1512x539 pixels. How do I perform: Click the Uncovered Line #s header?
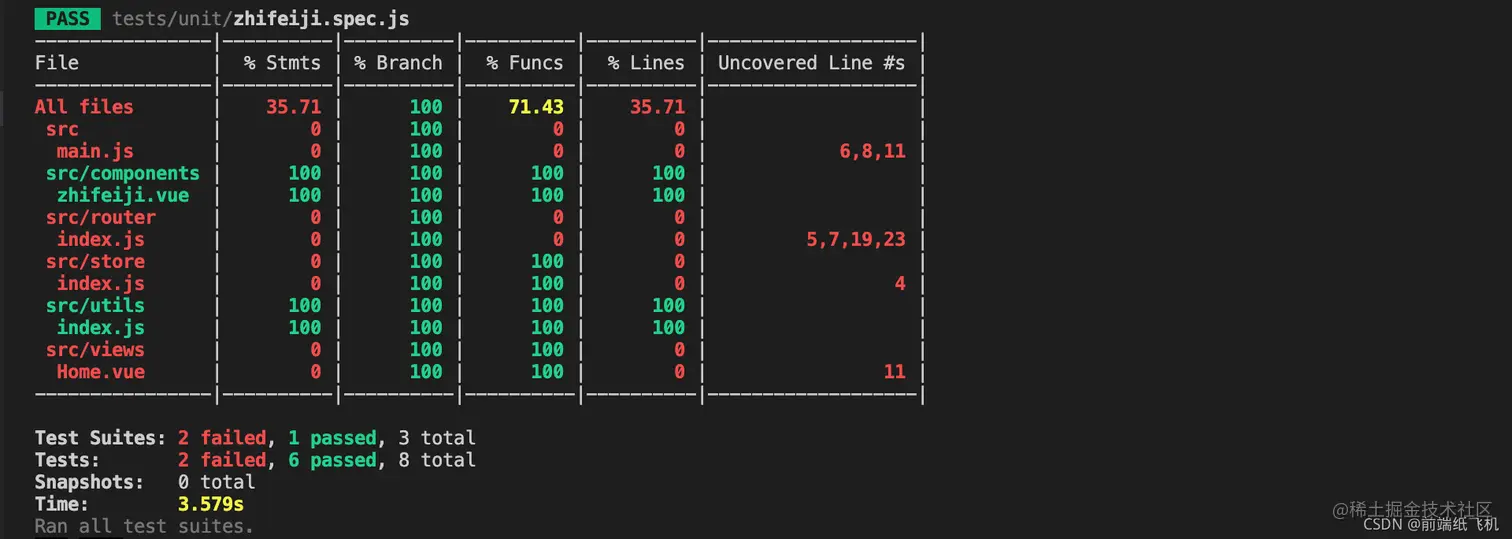[811, 63]
